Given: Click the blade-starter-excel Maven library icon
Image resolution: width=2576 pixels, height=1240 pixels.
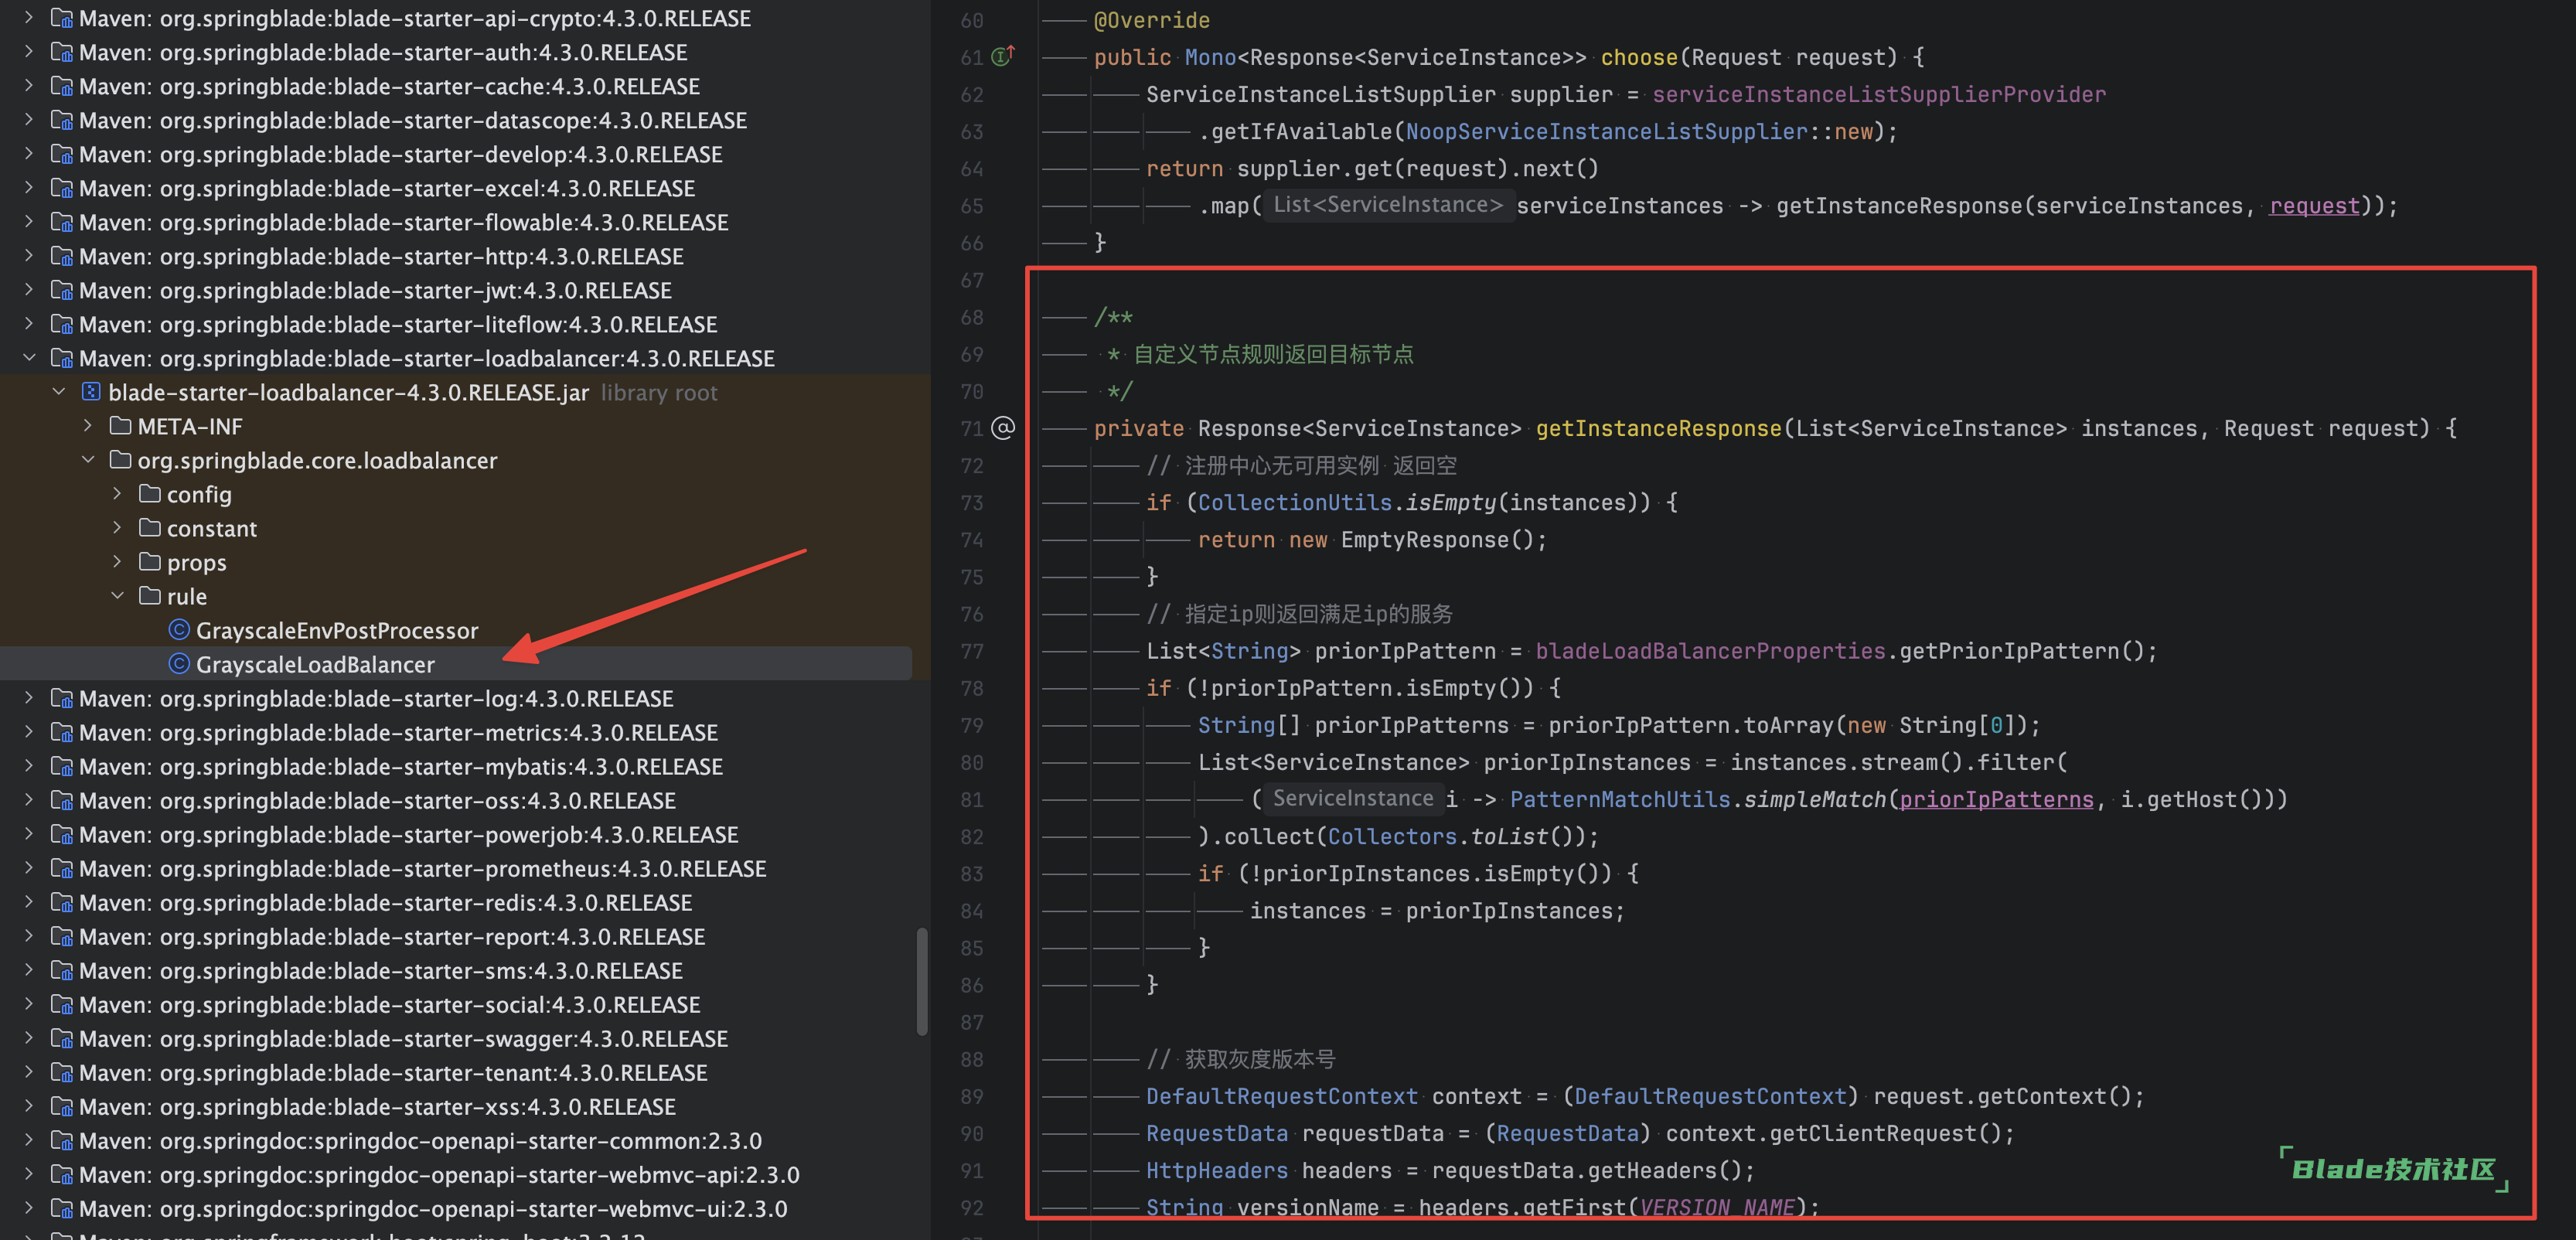Looking at the screenshot, I should pos(62,188).
